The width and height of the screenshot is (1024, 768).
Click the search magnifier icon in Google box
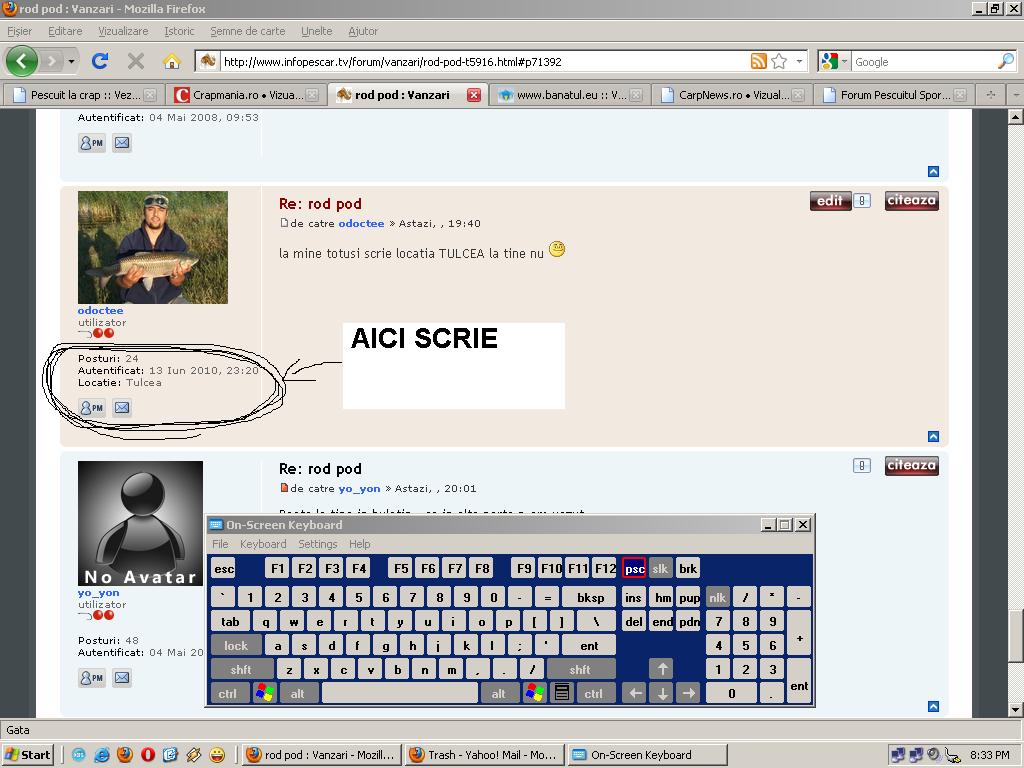(1005, 61)
